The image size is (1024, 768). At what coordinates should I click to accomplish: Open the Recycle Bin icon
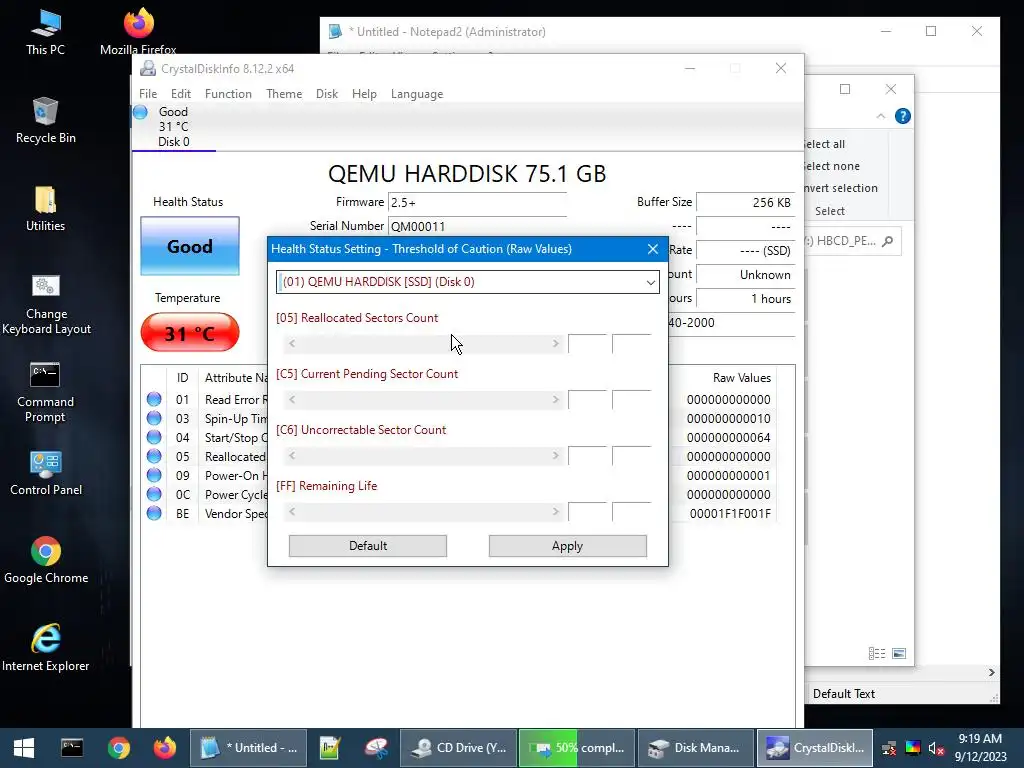[x=45, y=120]
